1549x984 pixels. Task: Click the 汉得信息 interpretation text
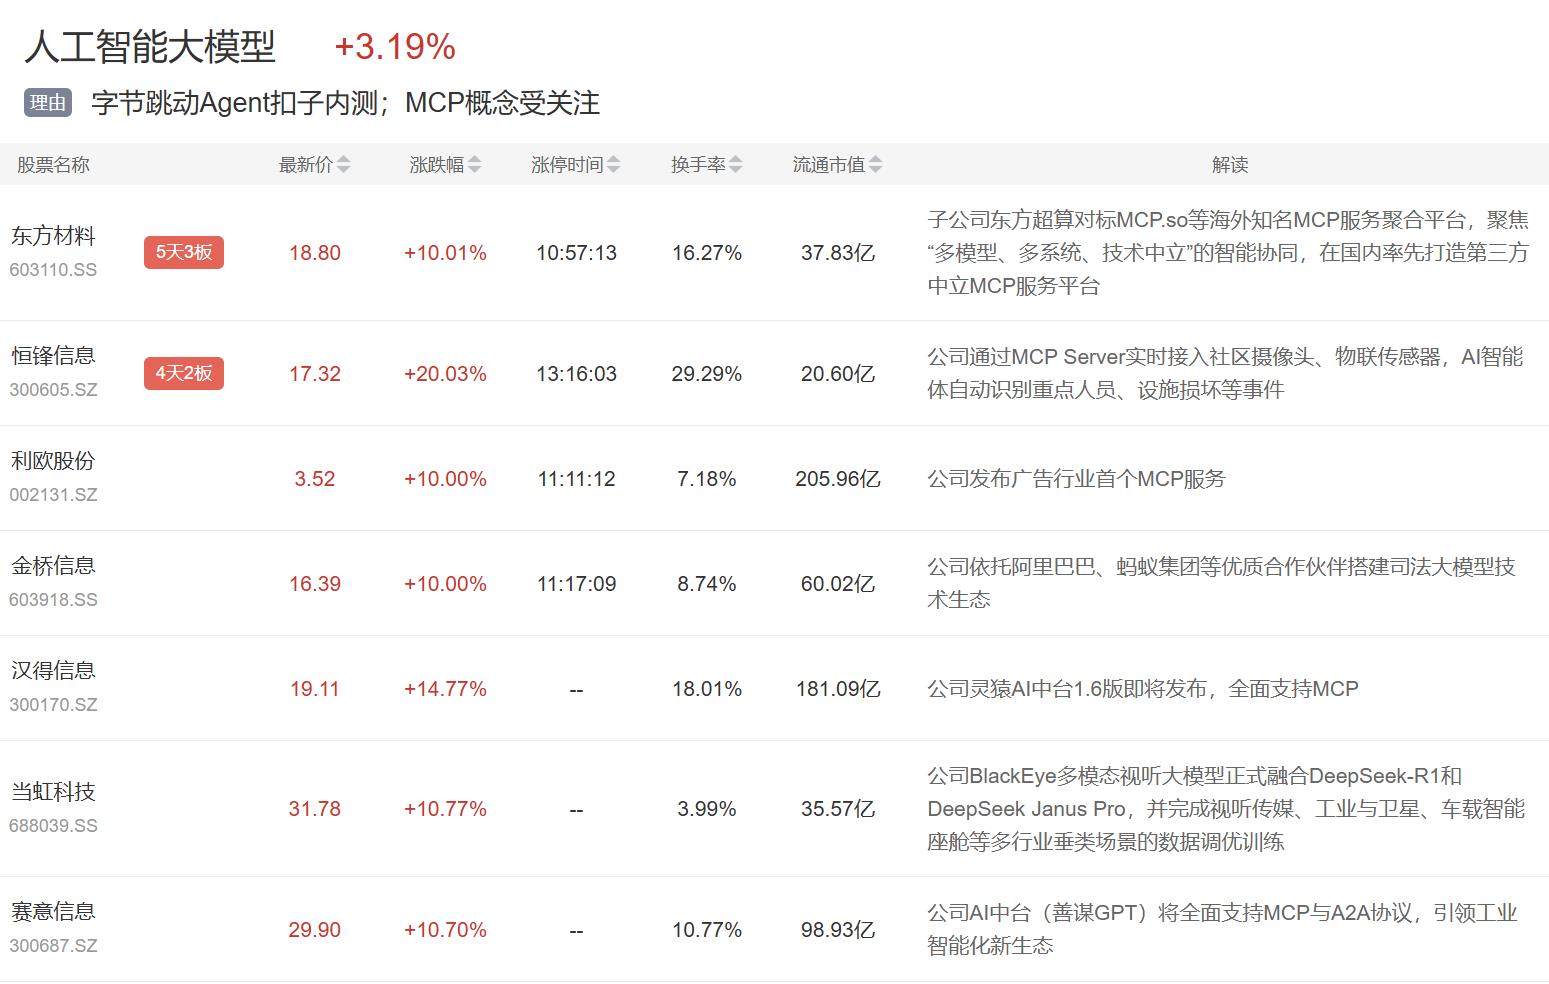point(1142,689)
